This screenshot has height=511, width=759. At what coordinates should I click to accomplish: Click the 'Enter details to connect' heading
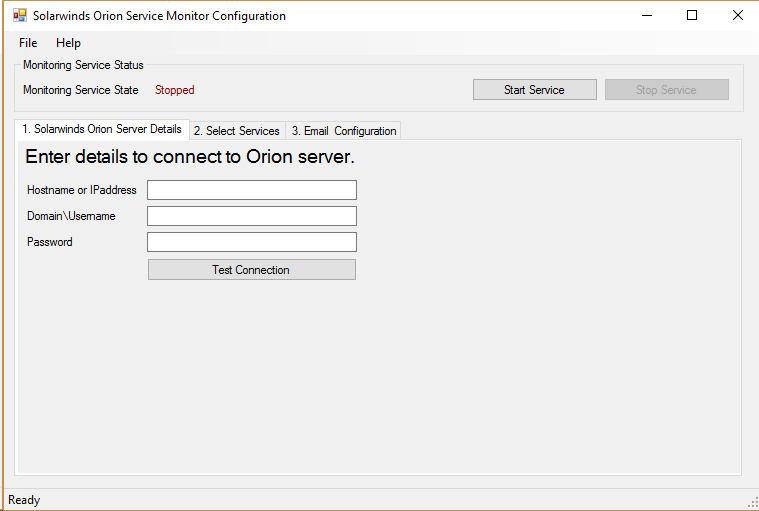click(190, 157)
